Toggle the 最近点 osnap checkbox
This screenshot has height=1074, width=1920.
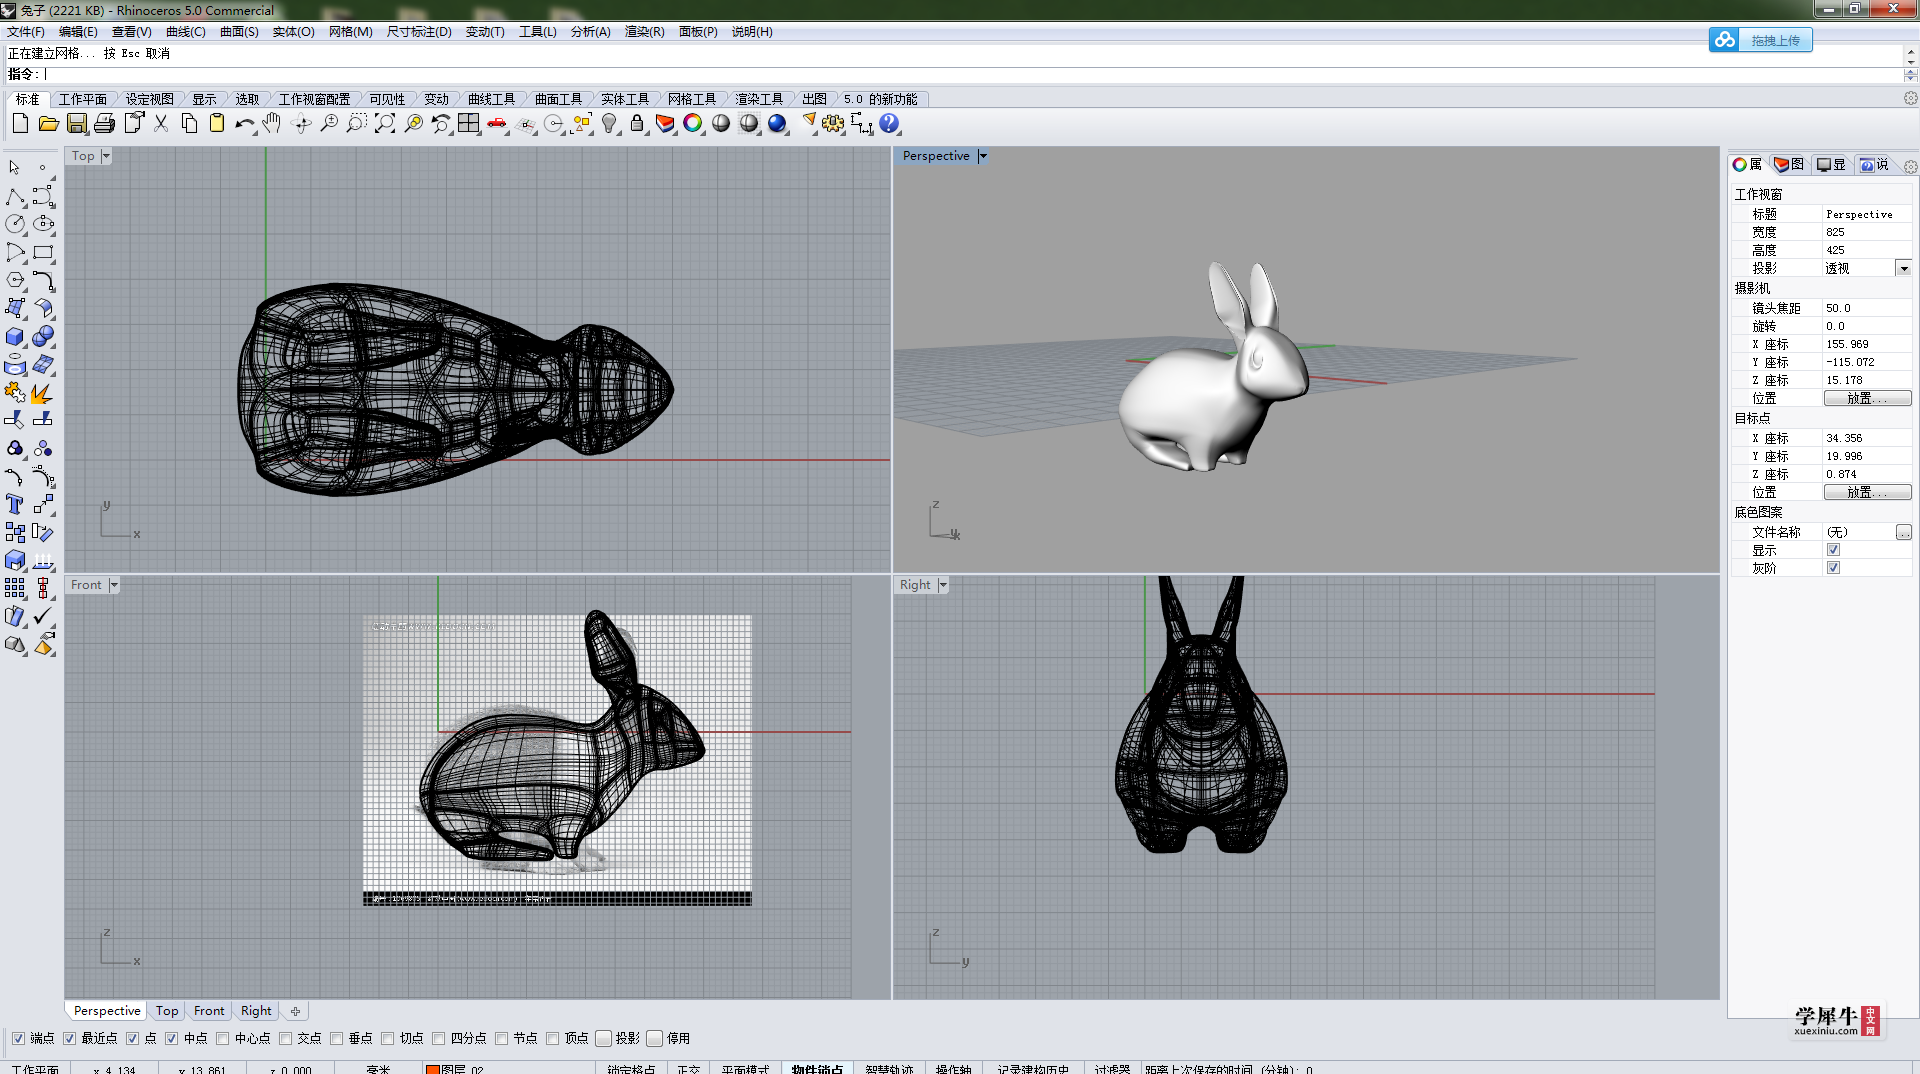coord(69,1038)
